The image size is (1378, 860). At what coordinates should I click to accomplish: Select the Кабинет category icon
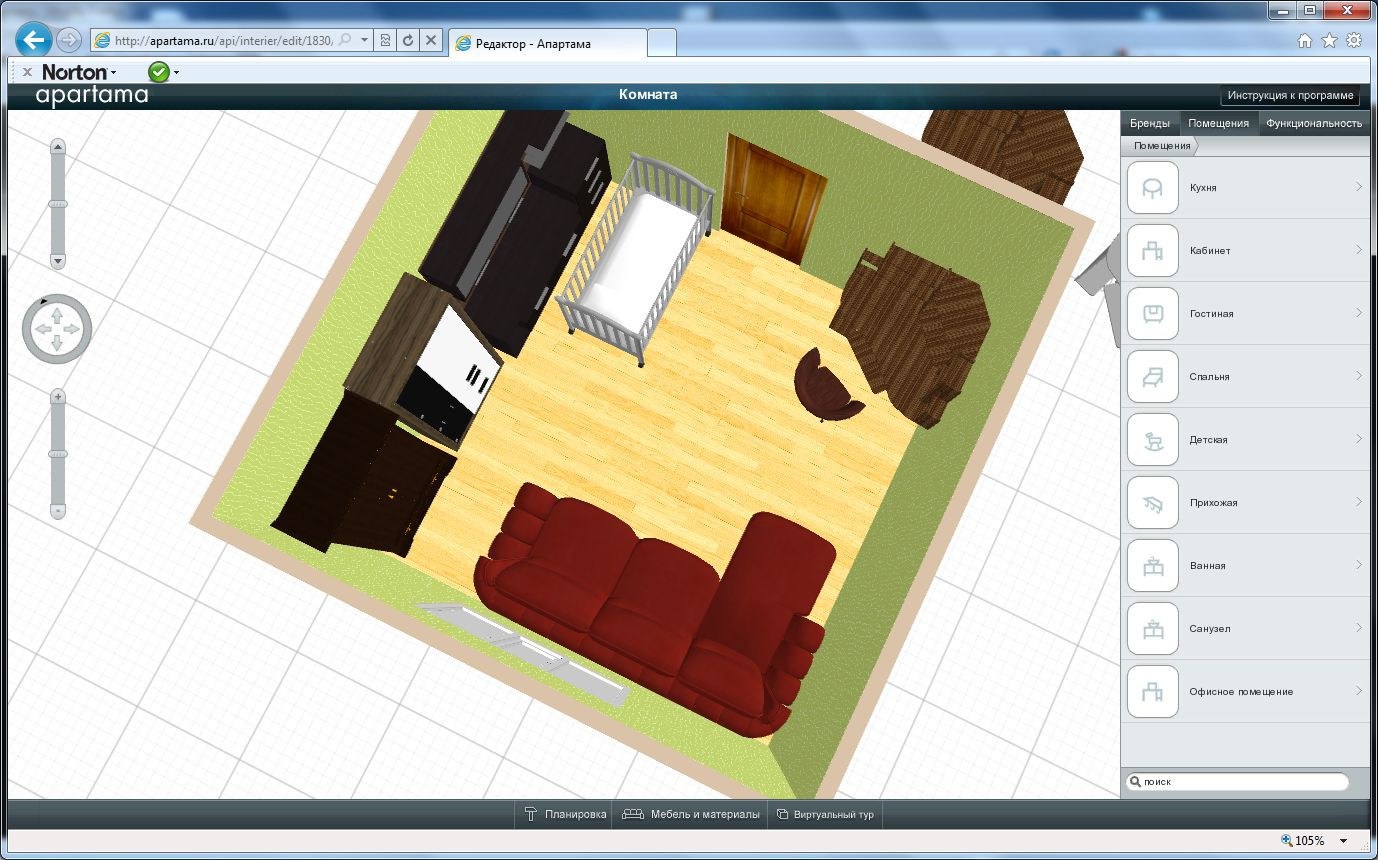point(1152,251)
